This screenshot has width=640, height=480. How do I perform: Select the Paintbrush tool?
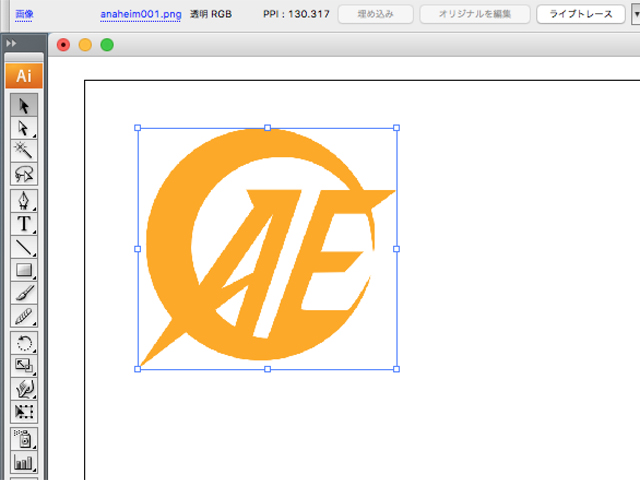(x=24, y=293)
